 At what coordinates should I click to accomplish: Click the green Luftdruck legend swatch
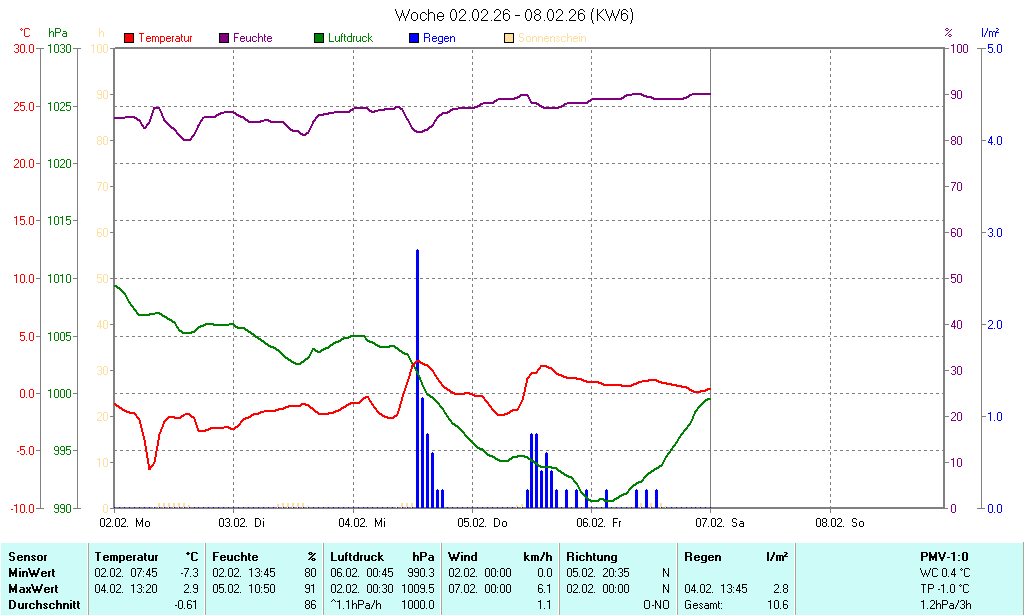click(x=319, y=38)
